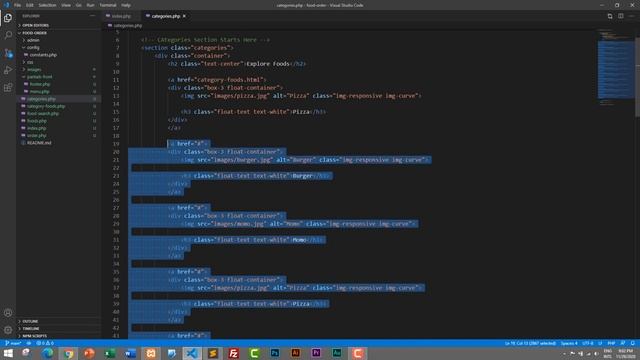
Task: Click the feedback icon in status bar
Action: click(622, 343)
